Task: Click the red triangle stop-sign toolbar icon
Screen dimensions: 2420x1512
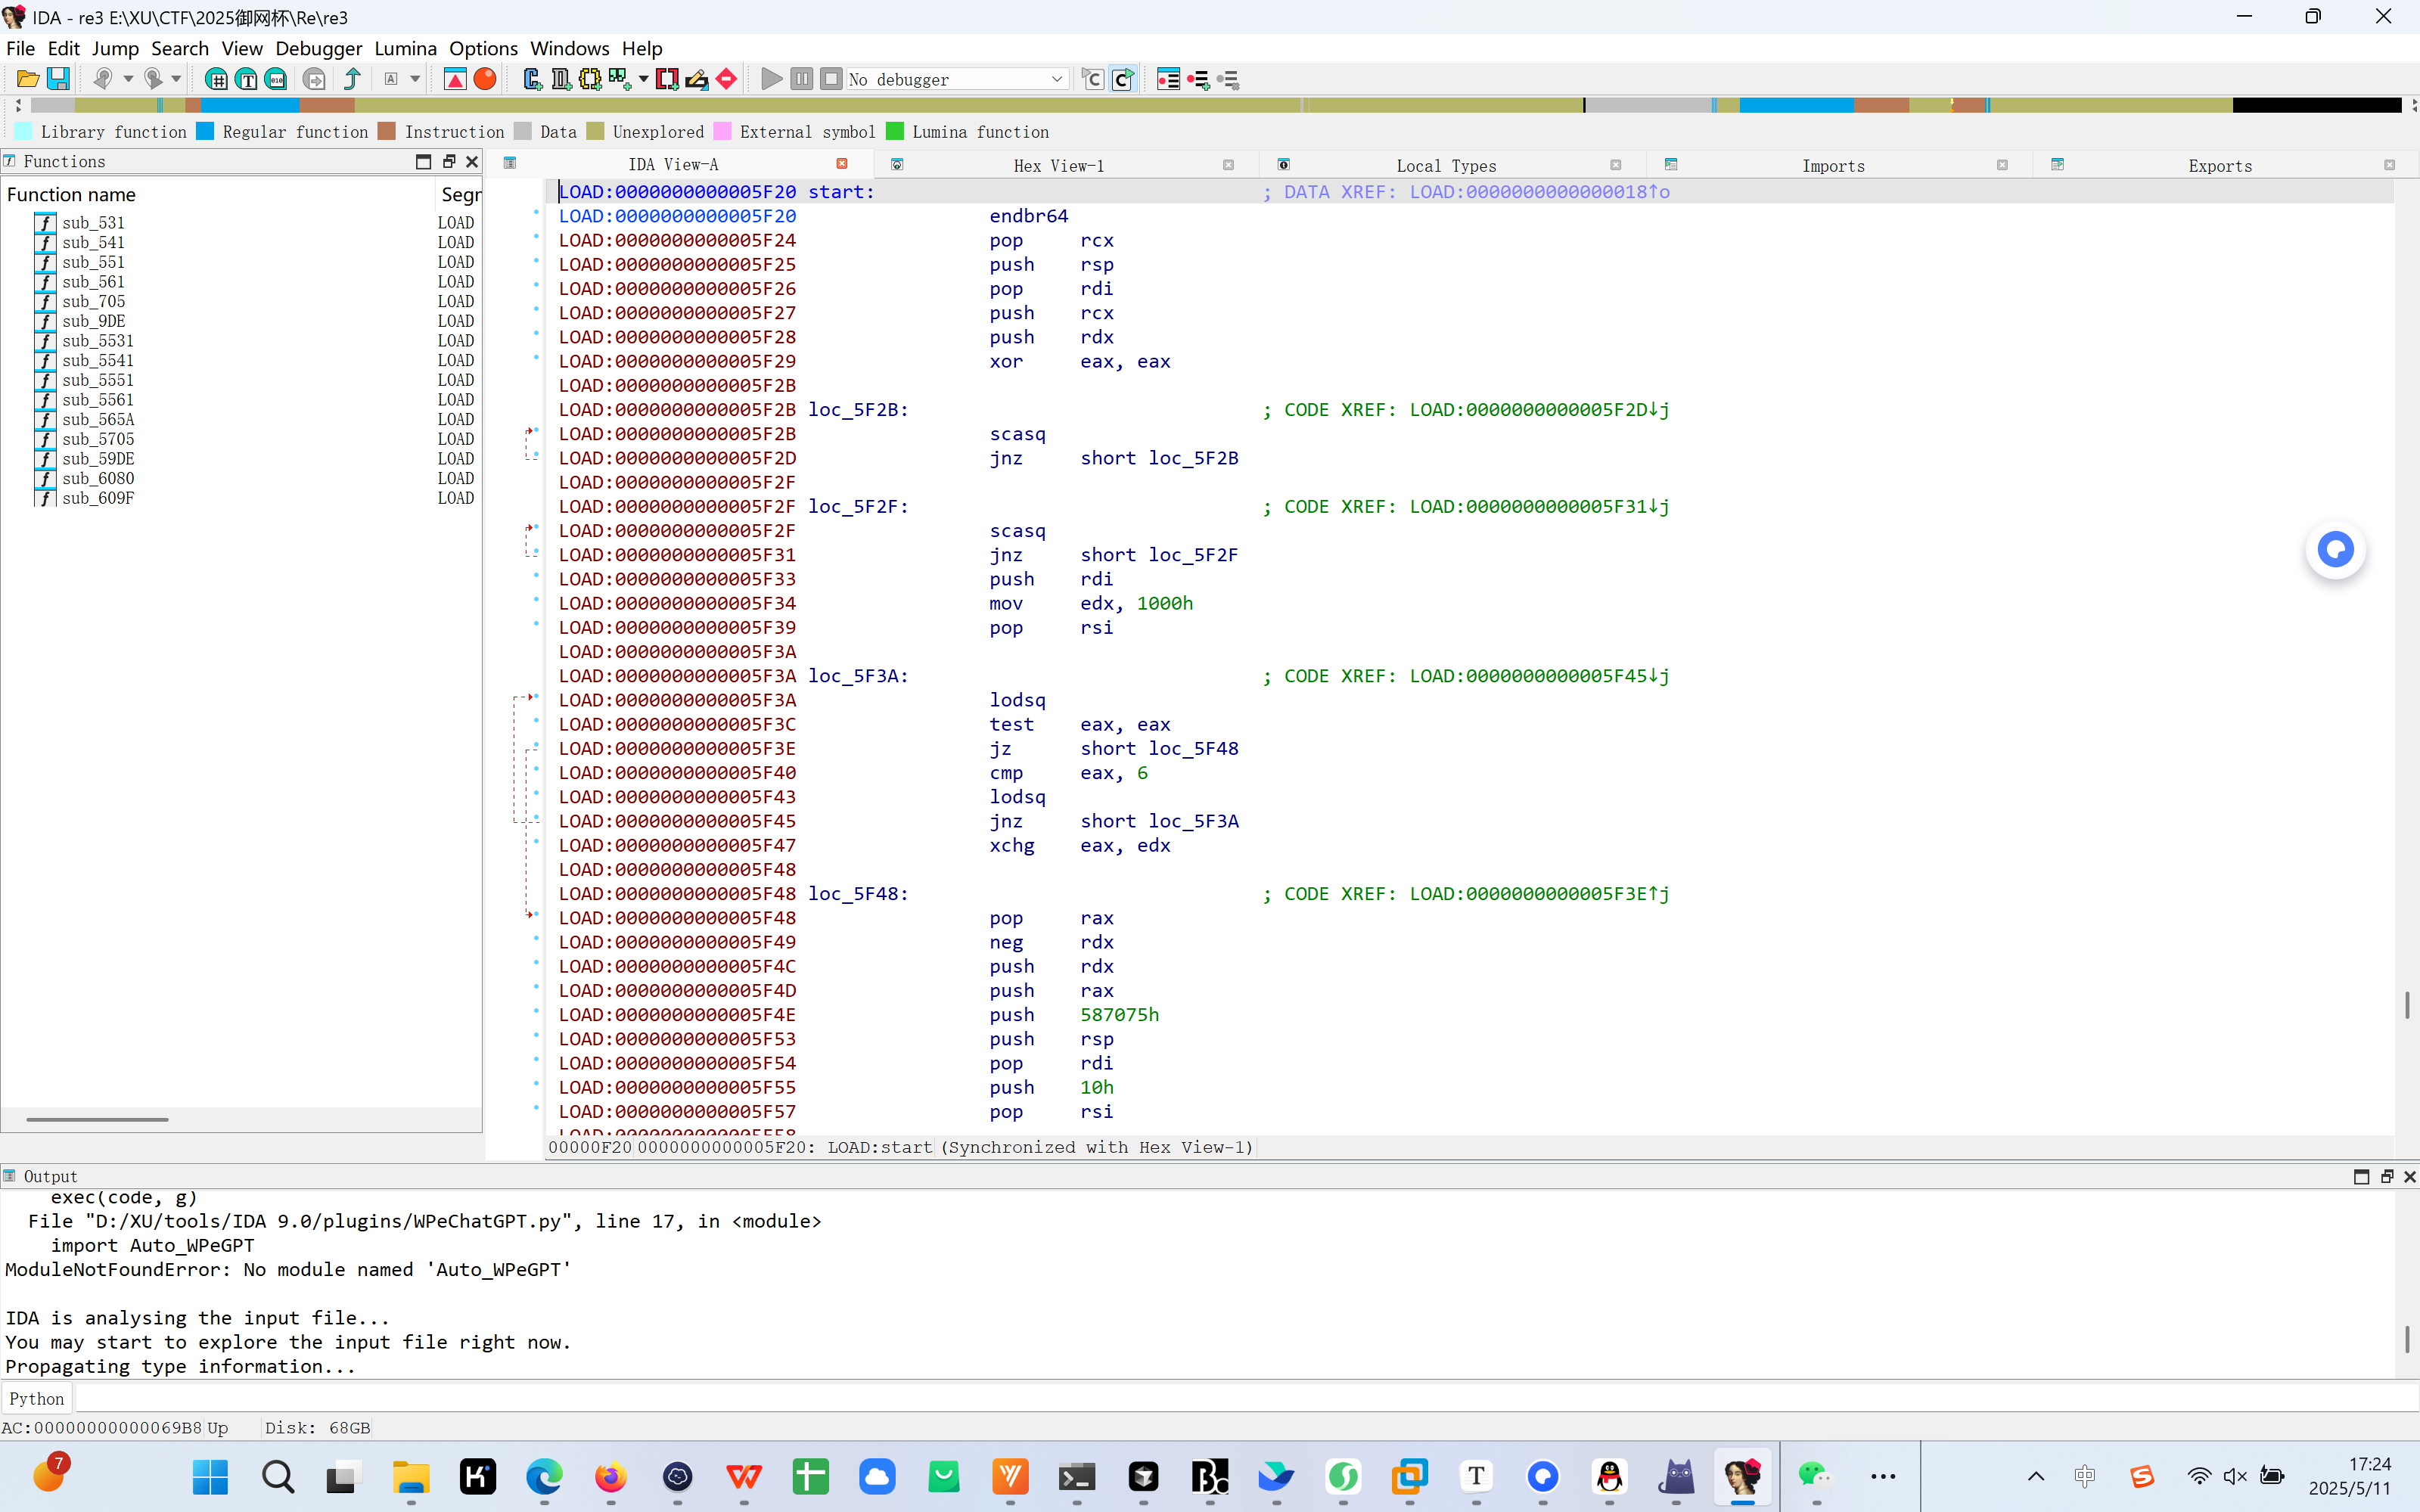Action: click(x=455, y=79)
